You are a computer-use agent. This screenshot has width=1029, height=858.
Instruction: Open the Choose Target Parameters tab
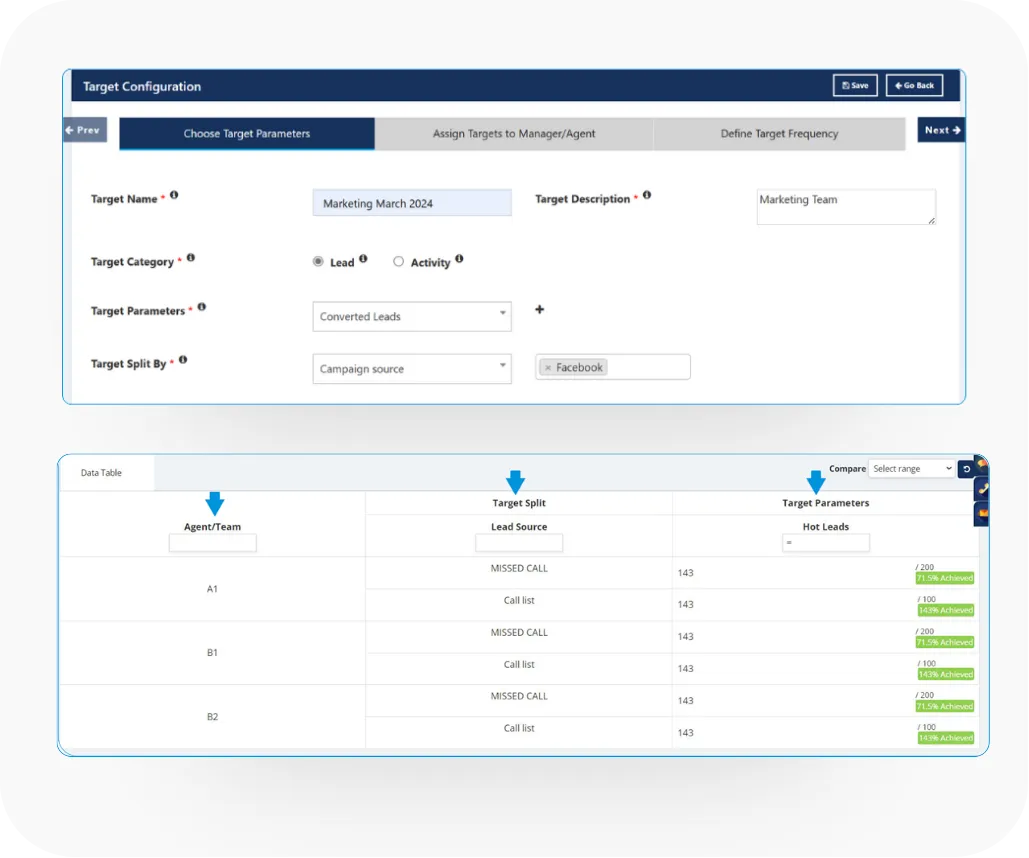click(x=247, y=134)
